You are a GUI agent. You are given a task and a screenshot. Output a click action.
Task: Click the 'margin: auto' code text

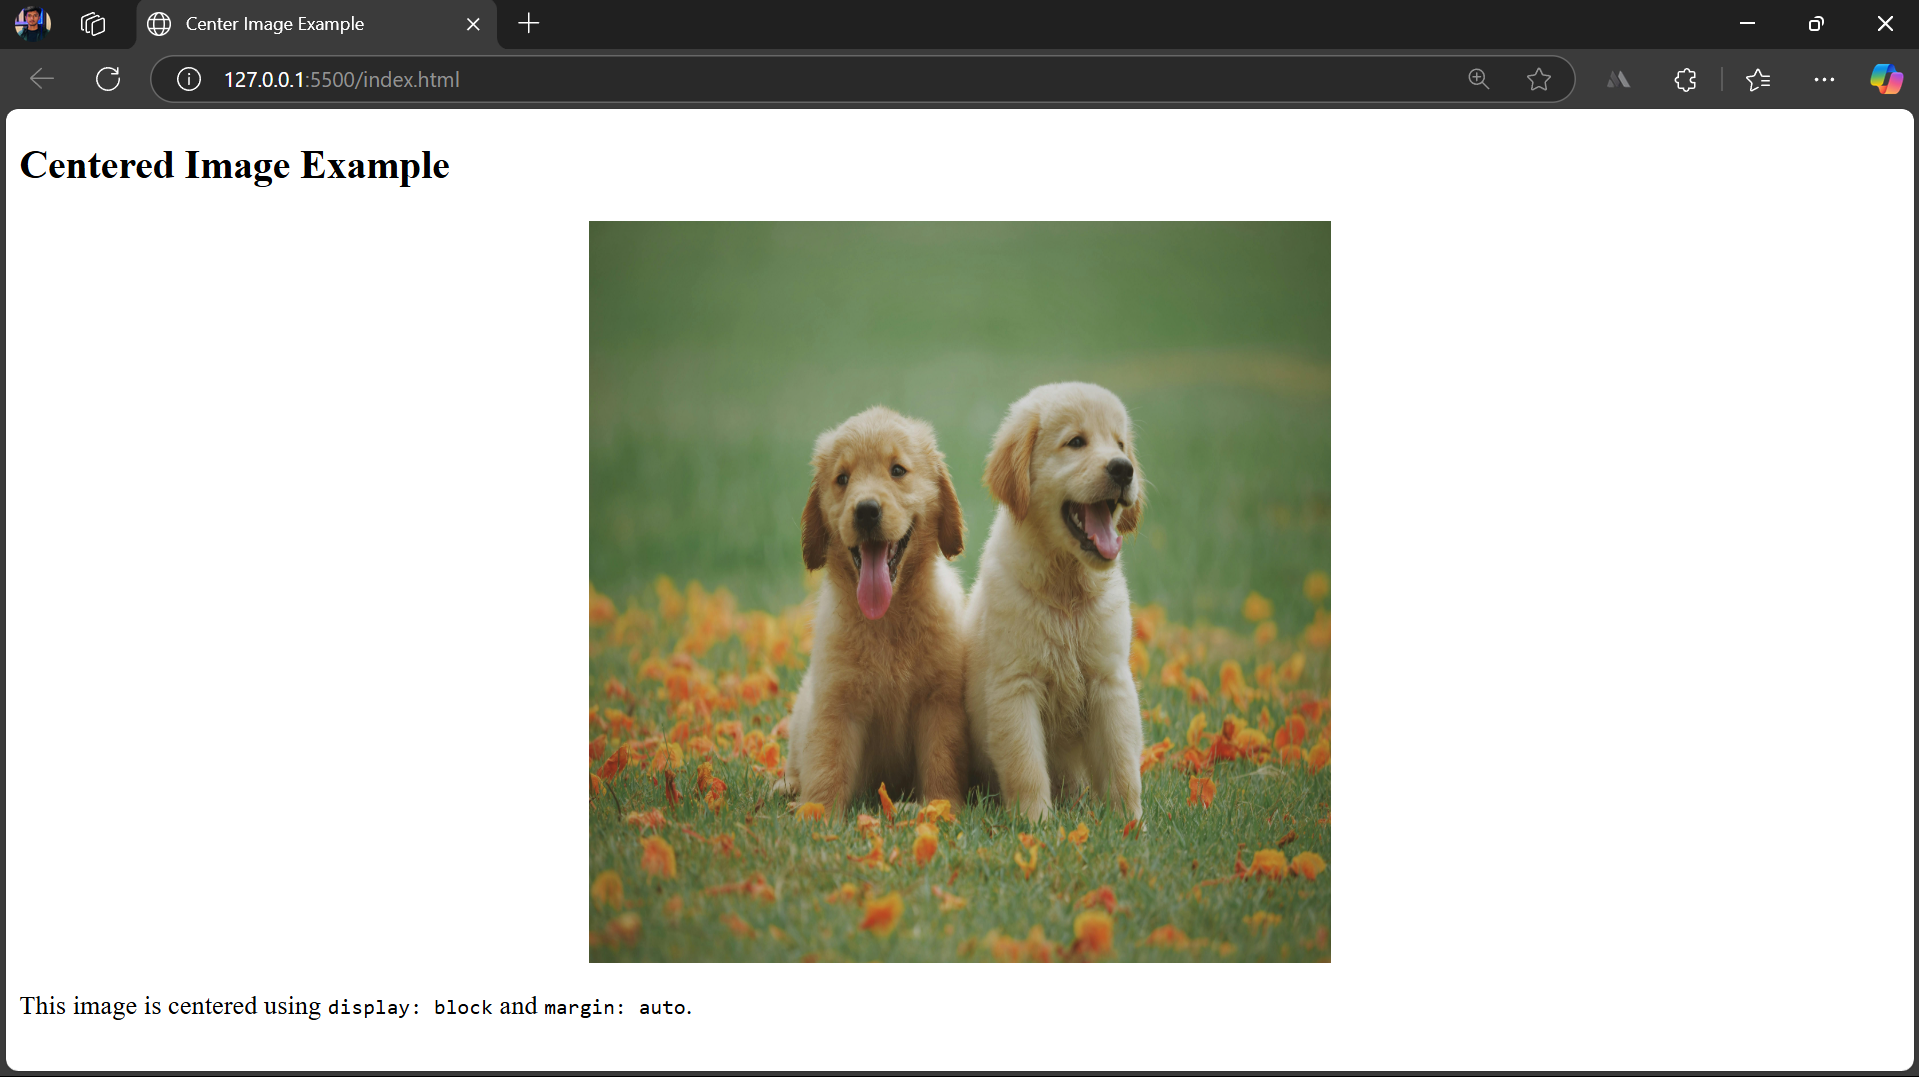615,1007
